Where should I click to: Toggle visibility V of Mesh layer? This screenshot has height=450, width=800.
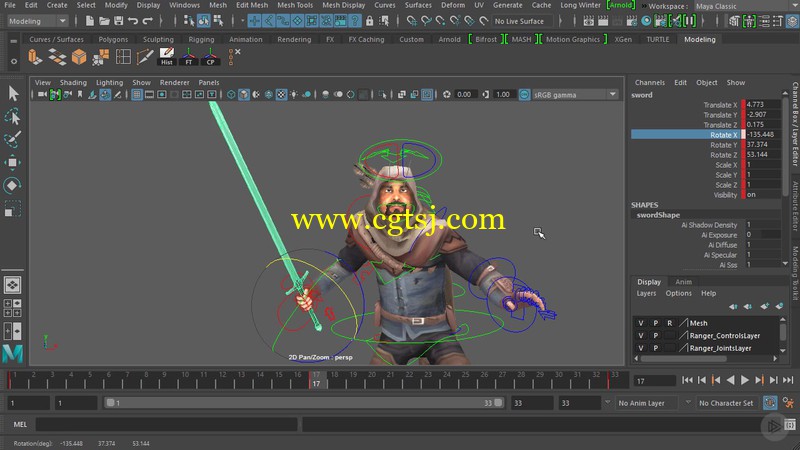coord(641,323)
